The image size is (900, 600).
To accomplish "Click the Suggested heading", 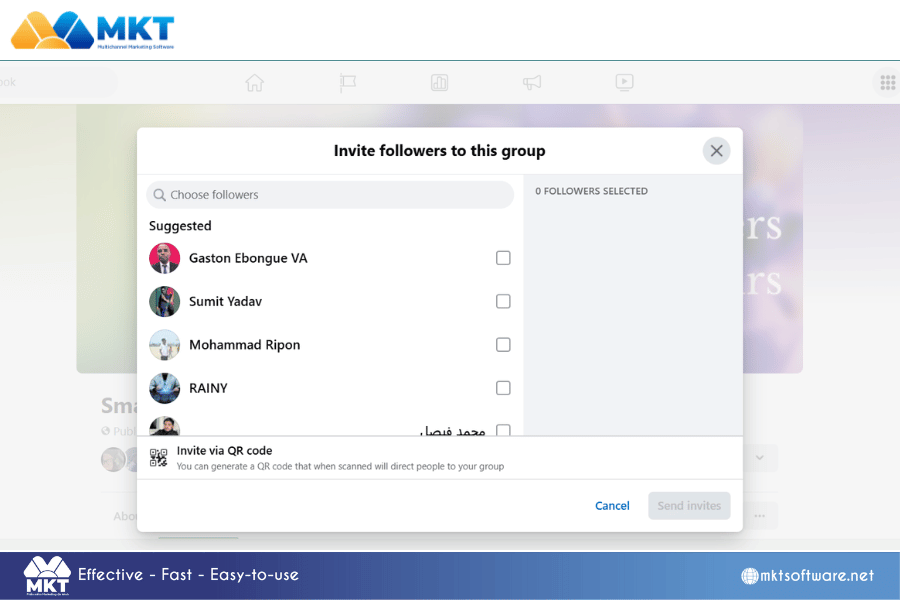I will point(180,226).
